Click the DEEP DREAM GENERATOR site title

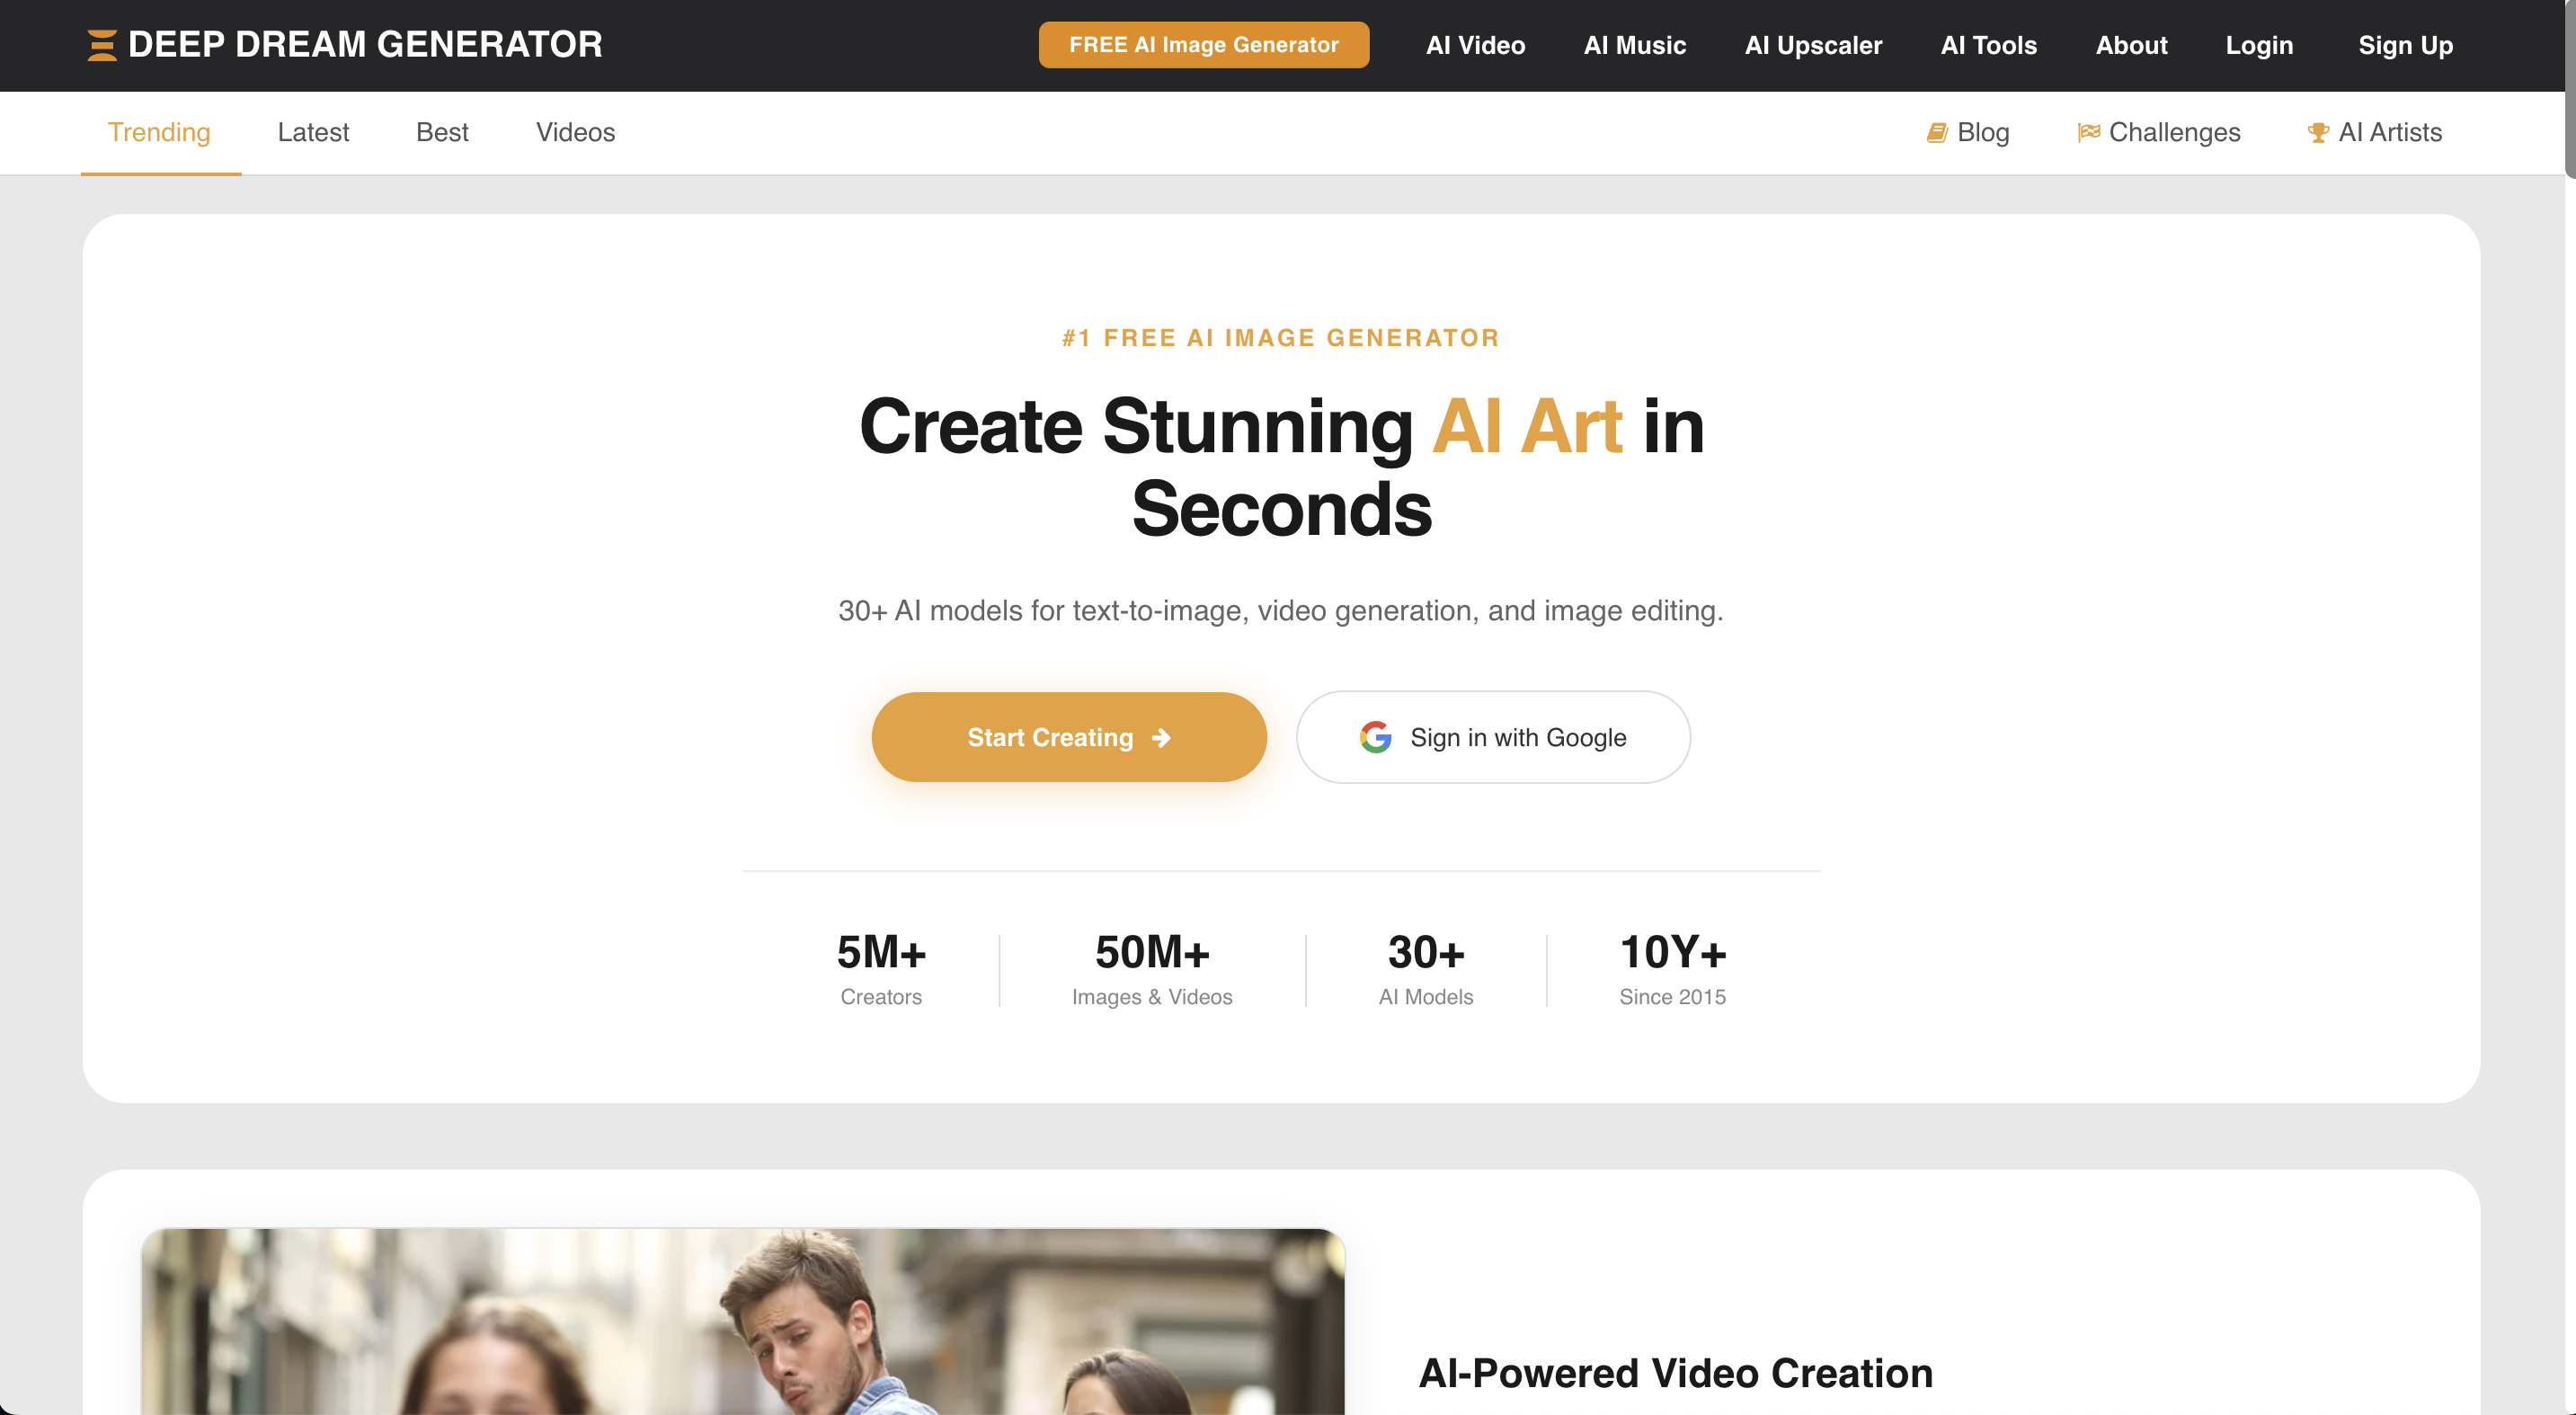coord(365,45)
